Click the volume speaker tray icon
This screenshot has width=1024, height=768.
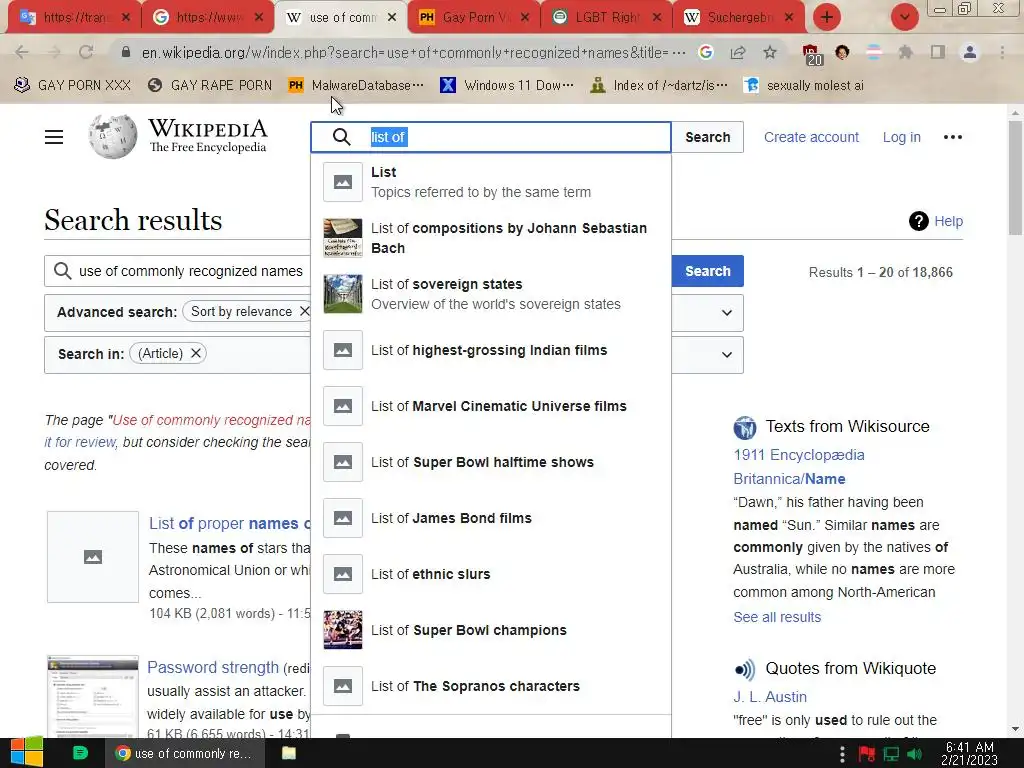coord(915,755)
